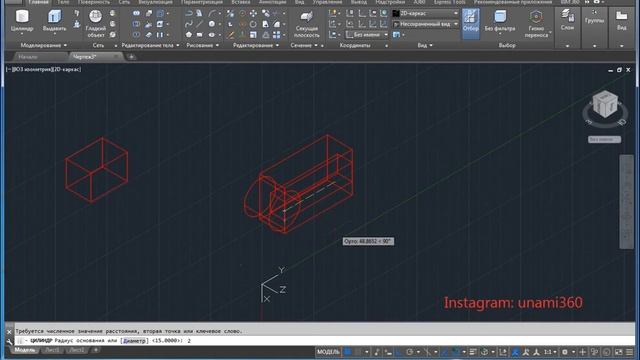Select the rectangle draw tool

point(199,35)
